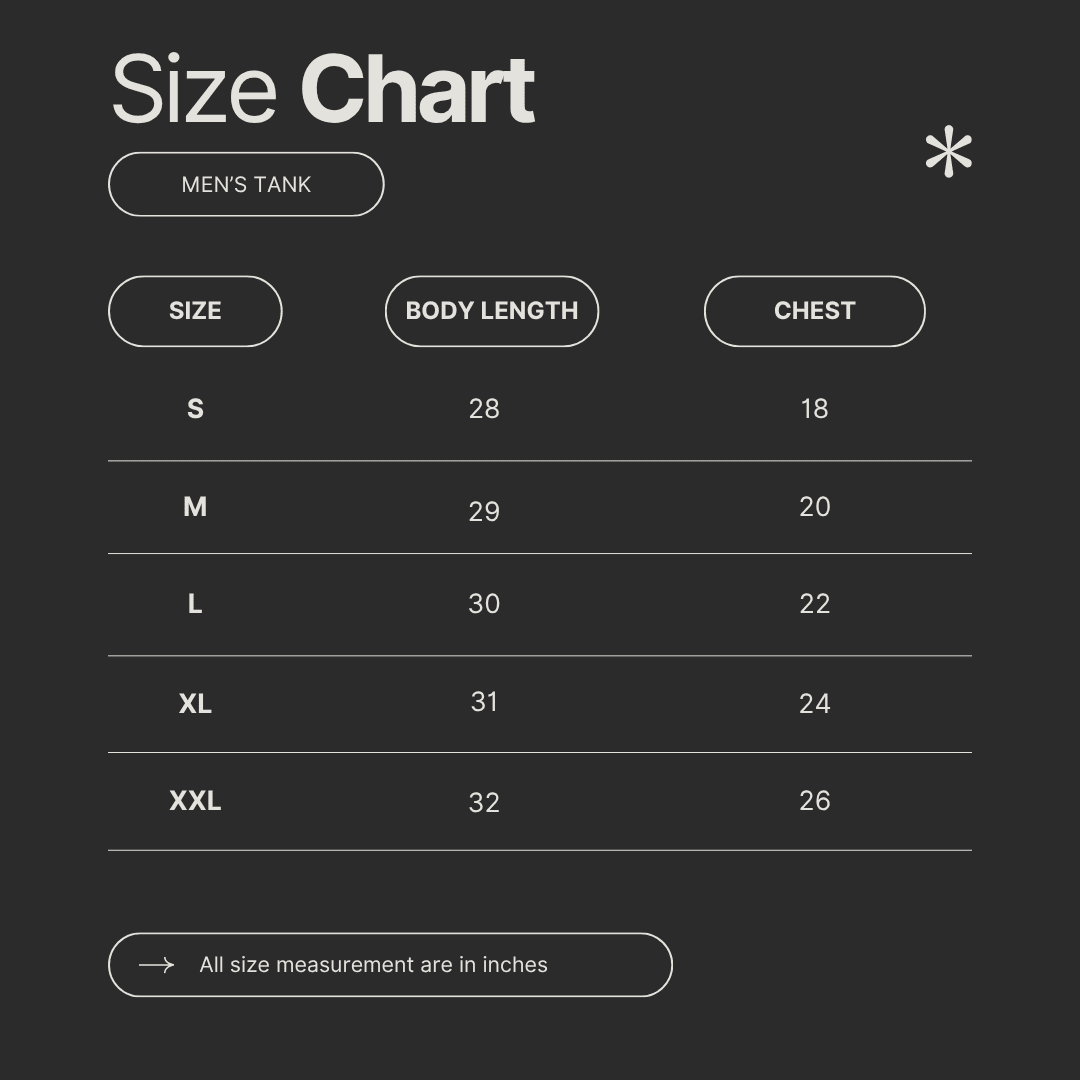Click chest value 26
Viewport: 1080px width, 1080px height.
pyautogui.click(x=814, y=801)
